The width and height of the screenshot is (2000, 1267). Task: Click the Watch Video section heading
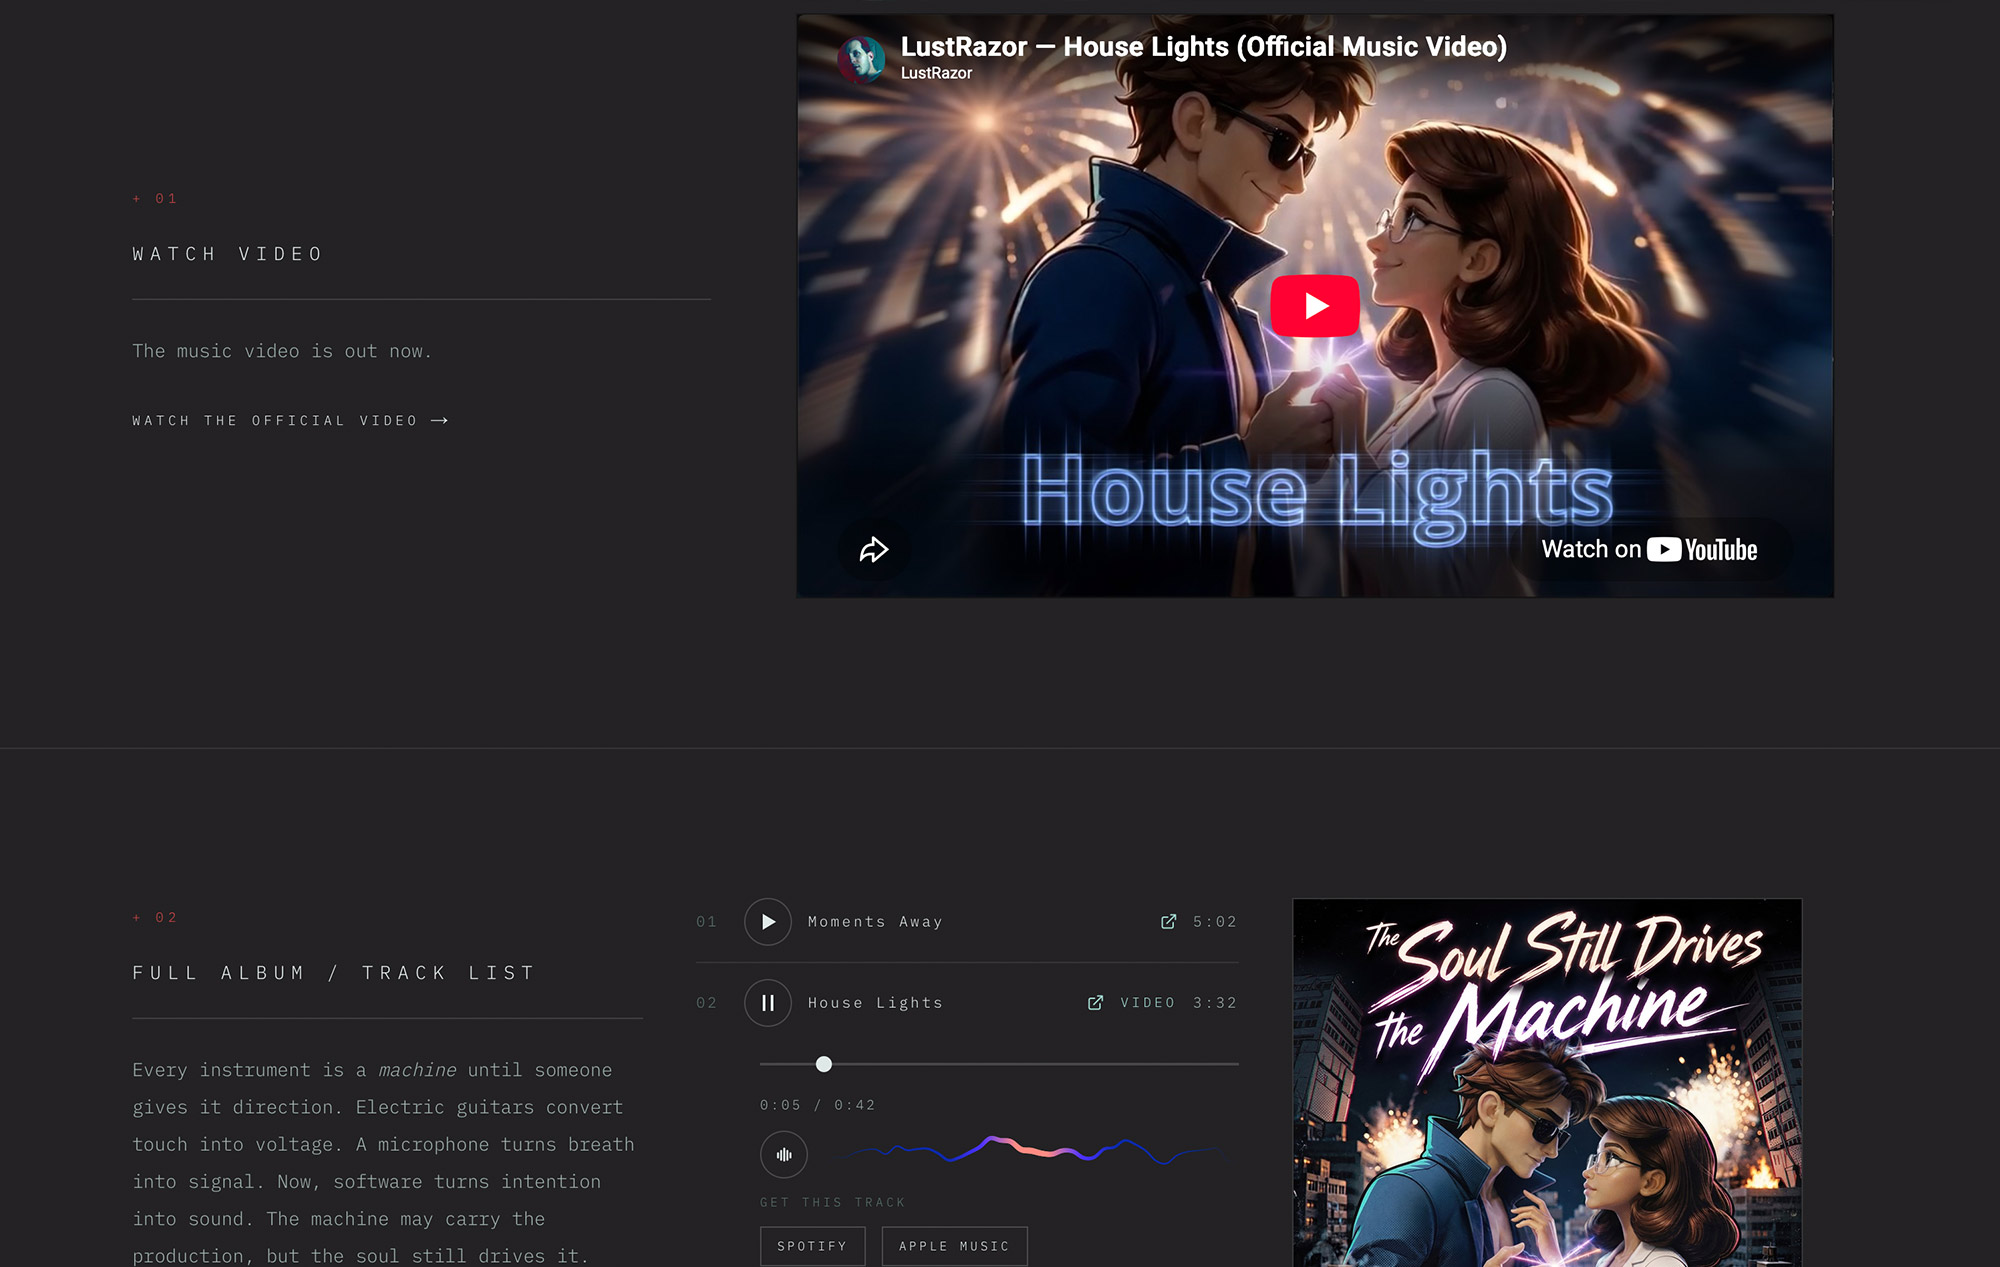click(228, 254)
